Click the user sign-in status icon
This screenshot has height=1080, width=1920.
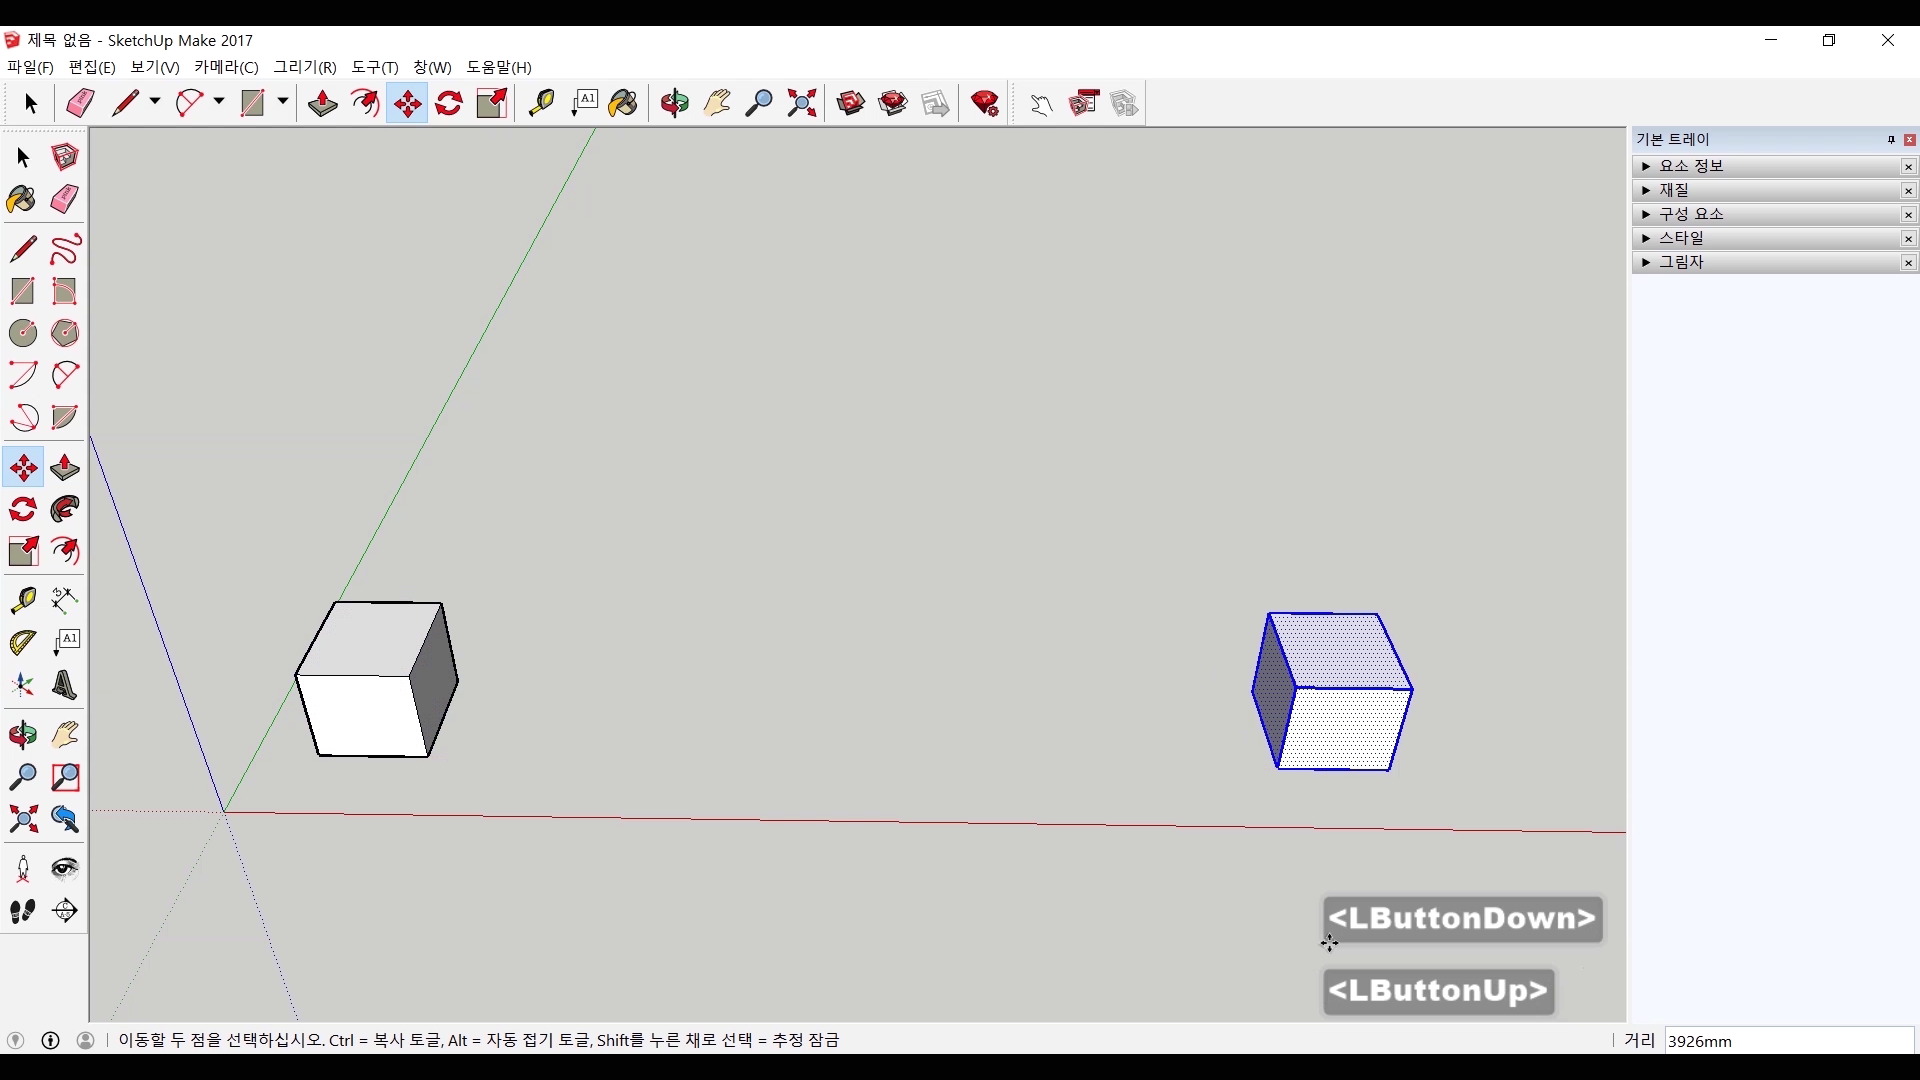(86, 1040)
